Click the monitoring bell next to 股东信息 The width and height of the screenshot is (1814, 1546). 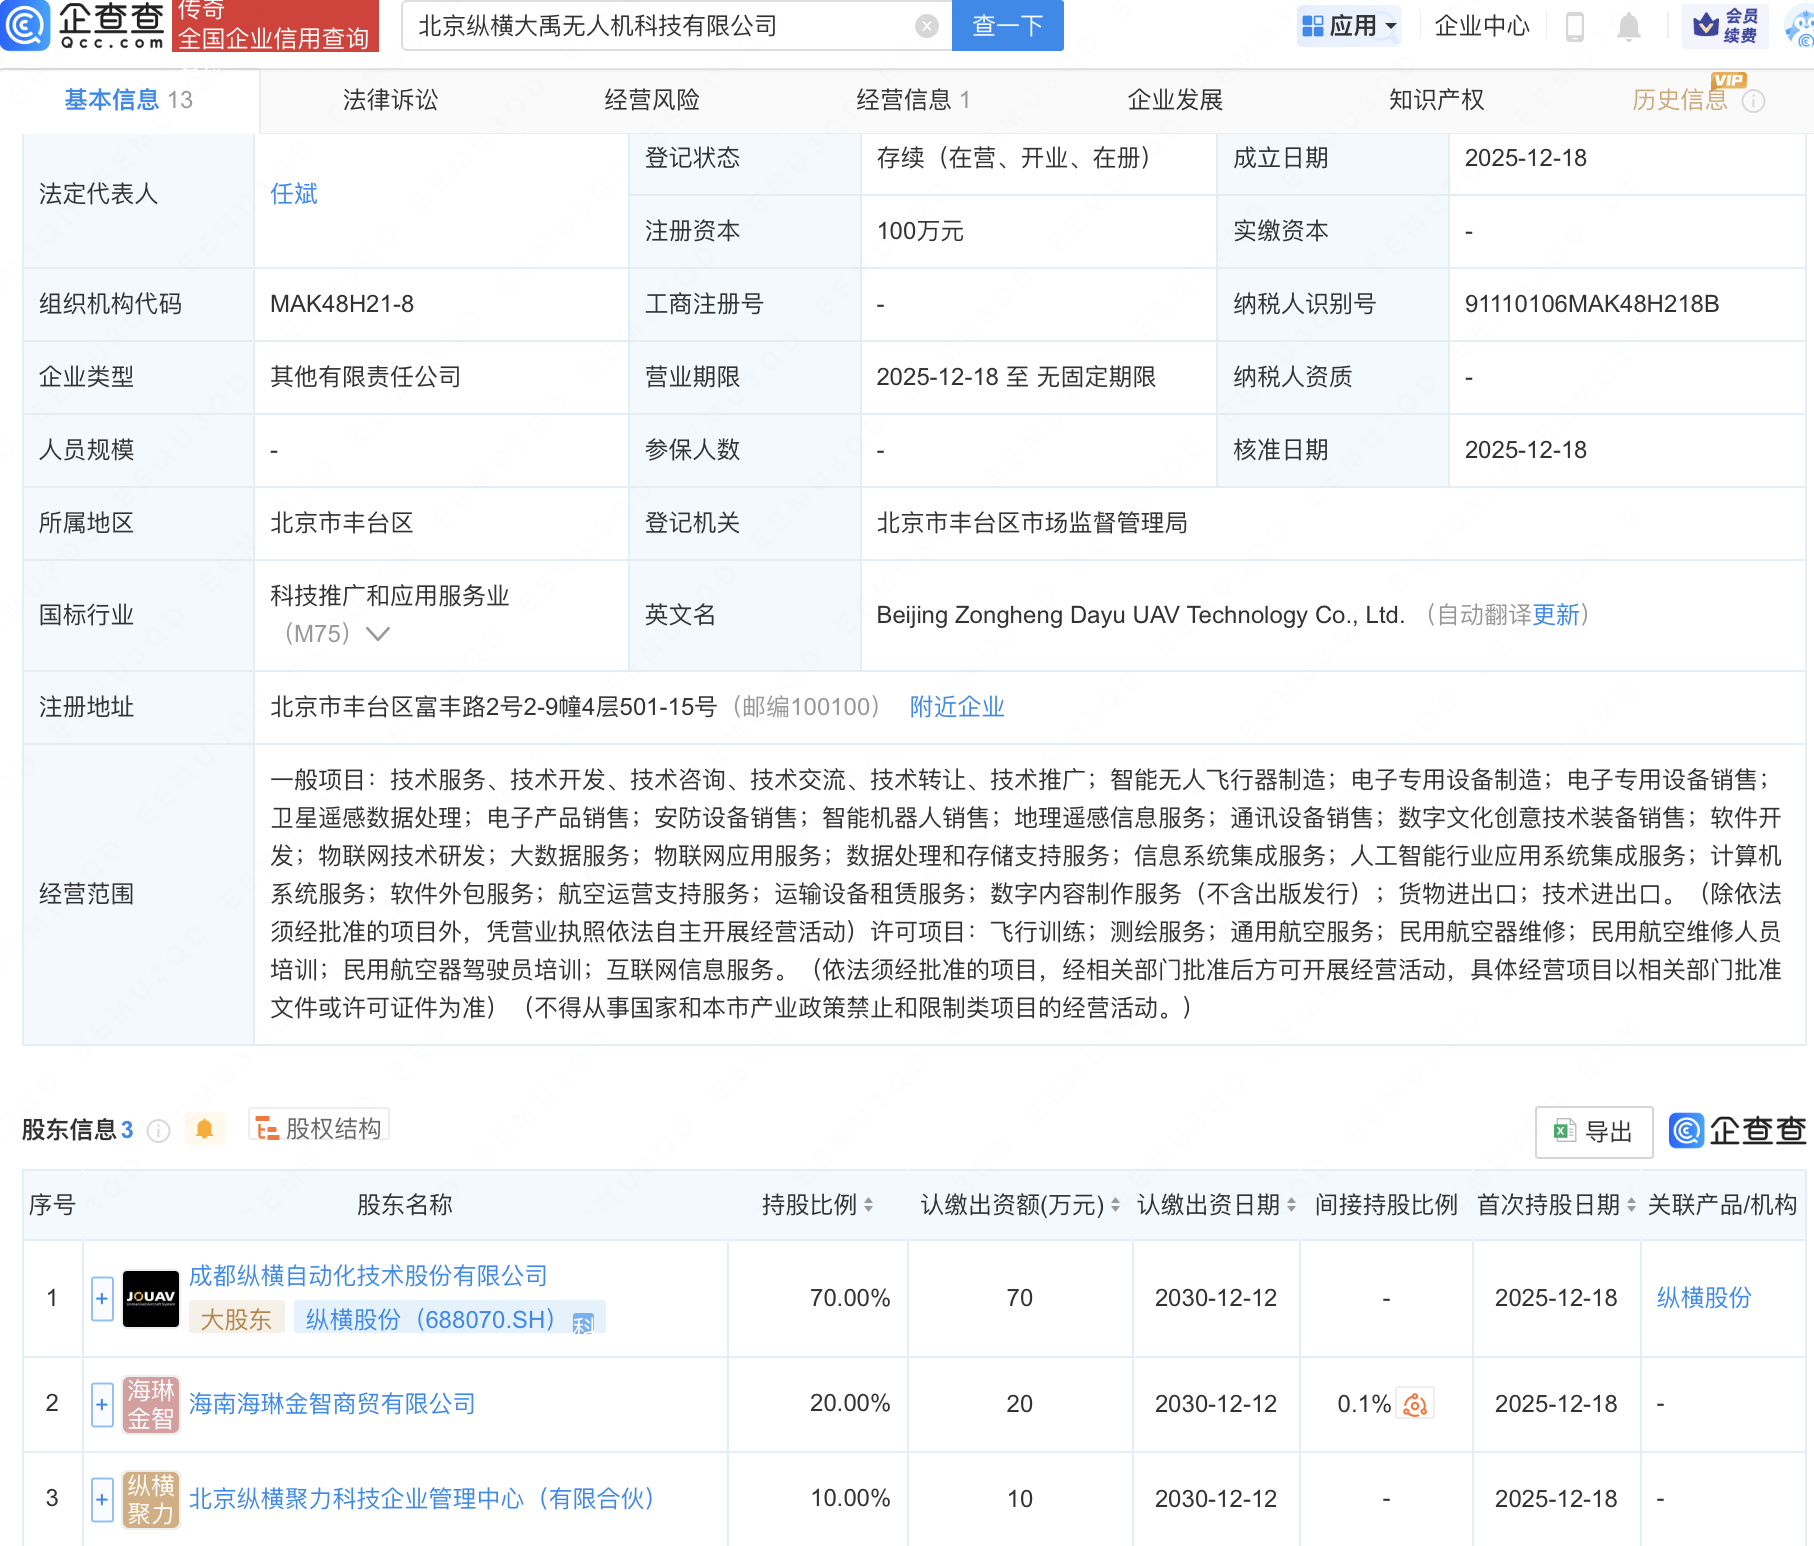[x=205, y=1130]
